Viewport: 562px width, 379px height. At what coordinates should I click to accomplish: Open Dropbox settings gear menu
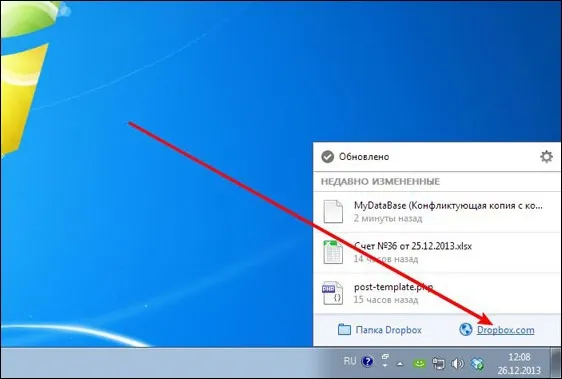click(x=546, y=157)
